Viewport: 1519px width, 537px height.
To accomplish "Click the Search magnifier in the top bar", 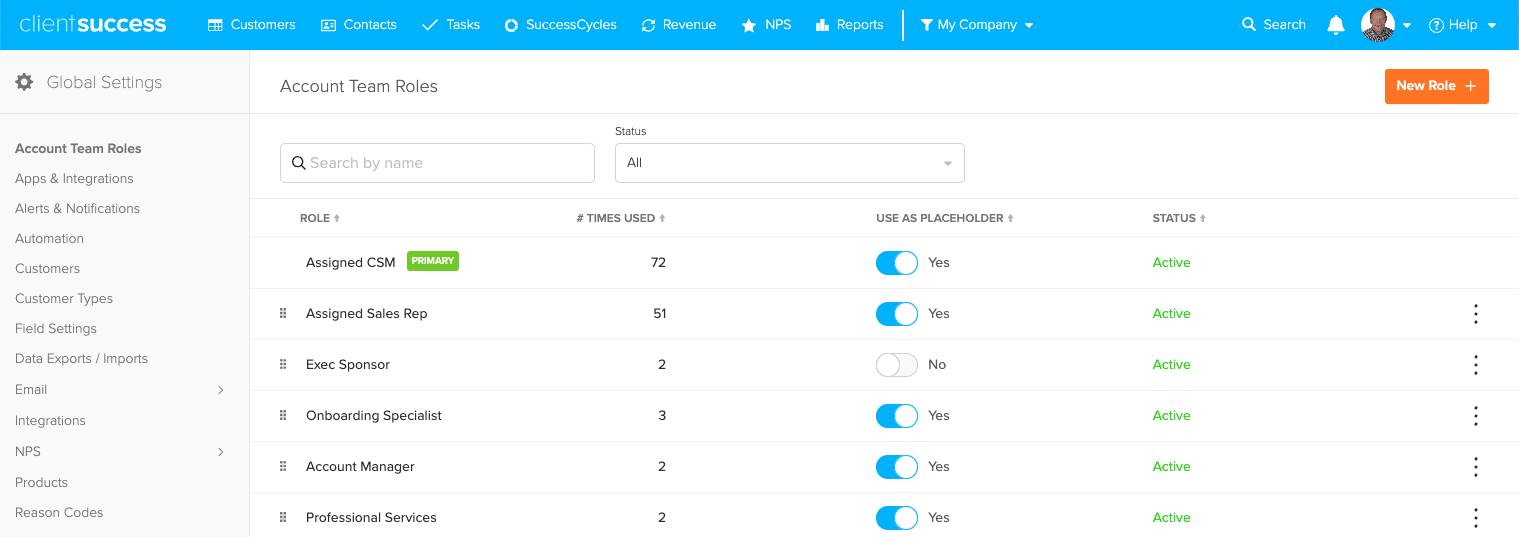I will 1248,25.
